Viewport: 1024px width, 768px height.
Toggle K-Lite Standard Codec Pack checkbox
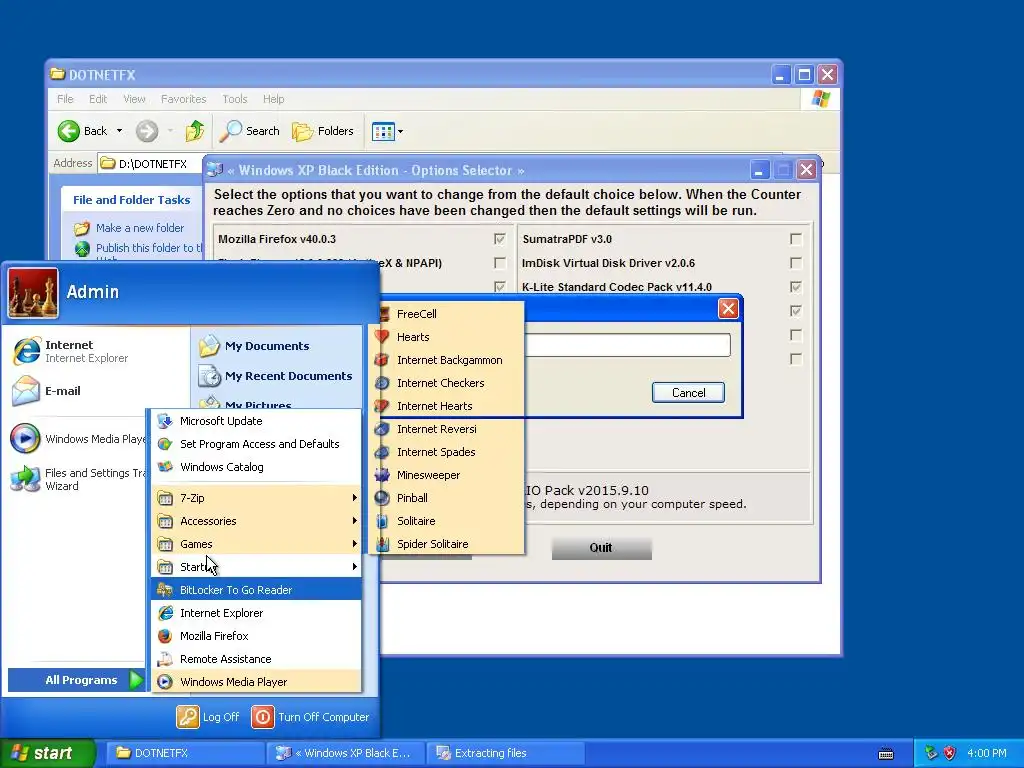795,287
